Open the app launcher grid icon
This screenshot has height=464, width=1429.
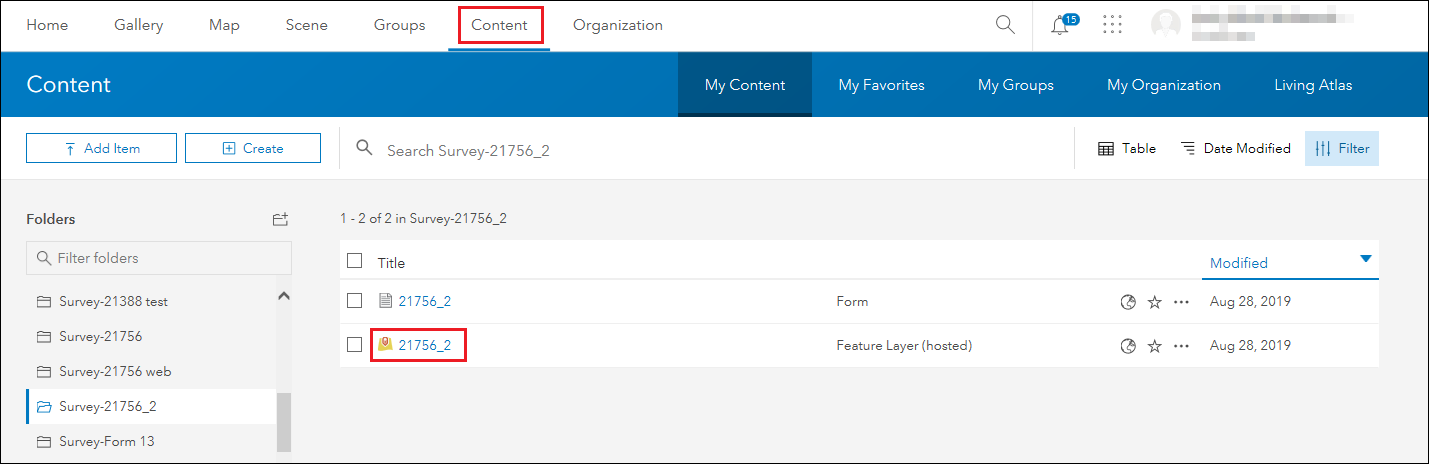point(1112,25)
